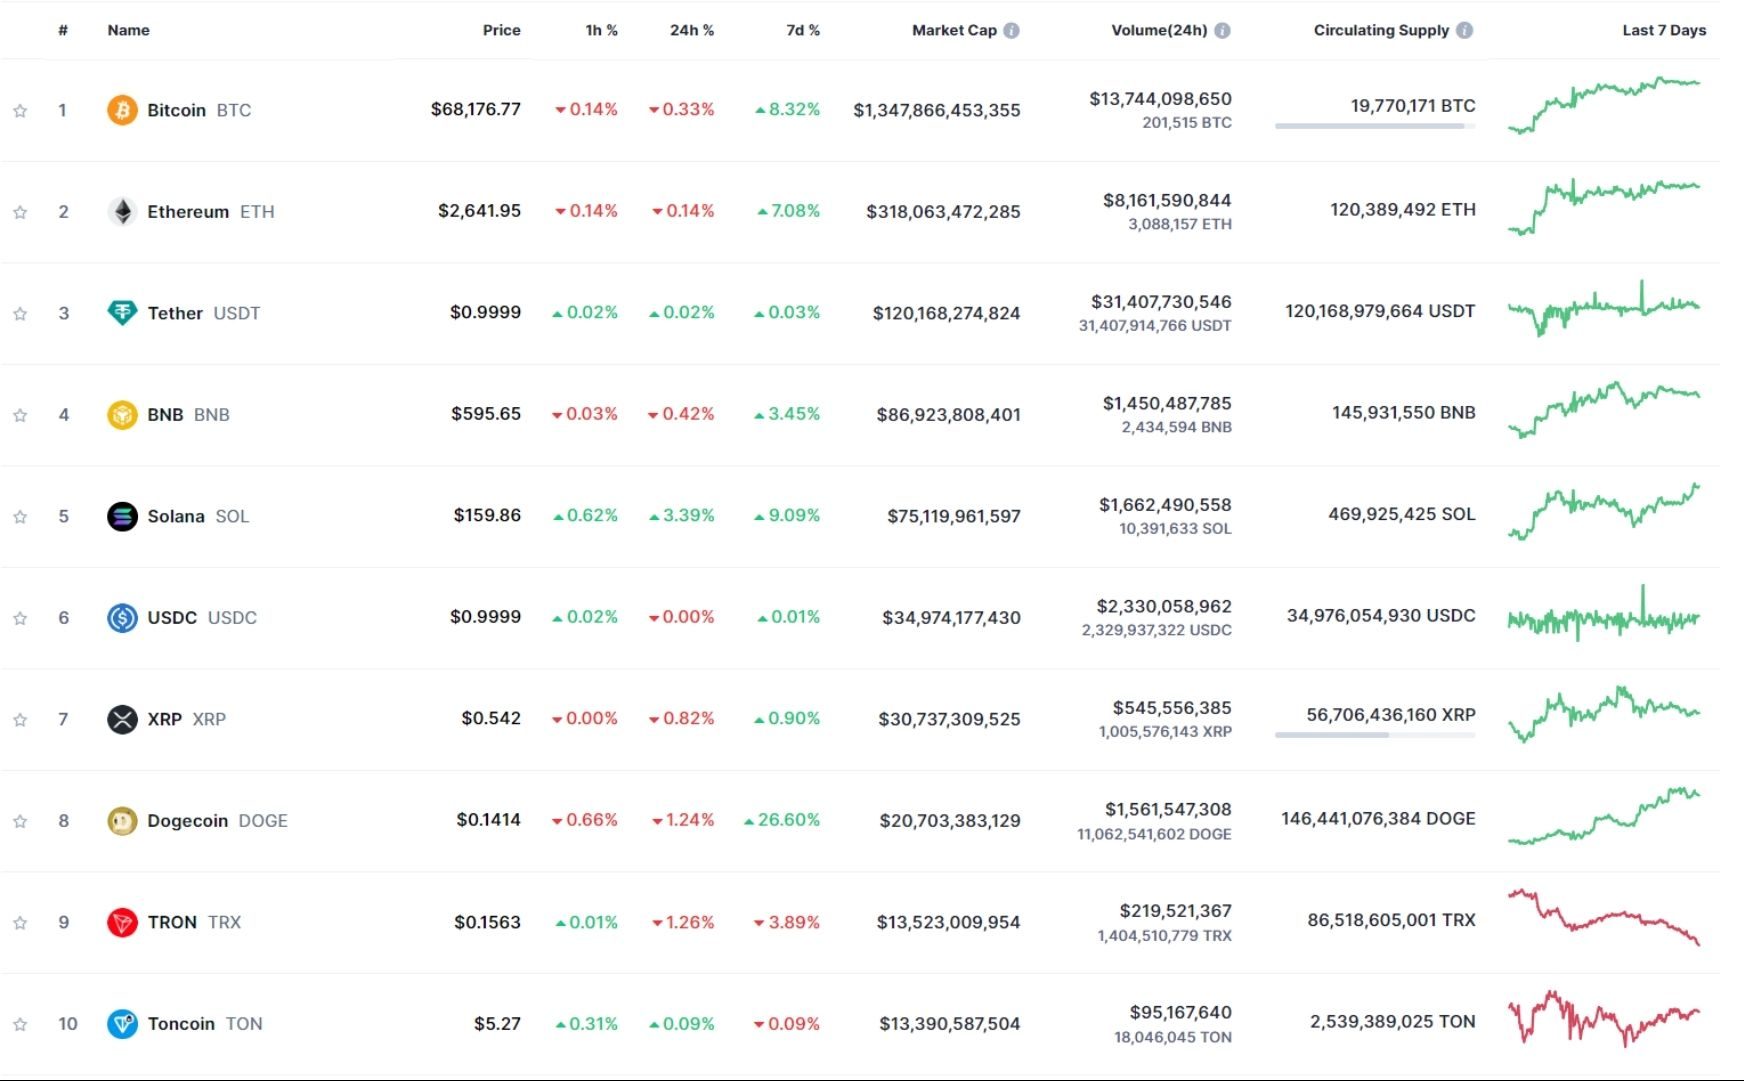Star Bitcoin to add it to watchlist

pyautogui.click(x=19, y=110)
